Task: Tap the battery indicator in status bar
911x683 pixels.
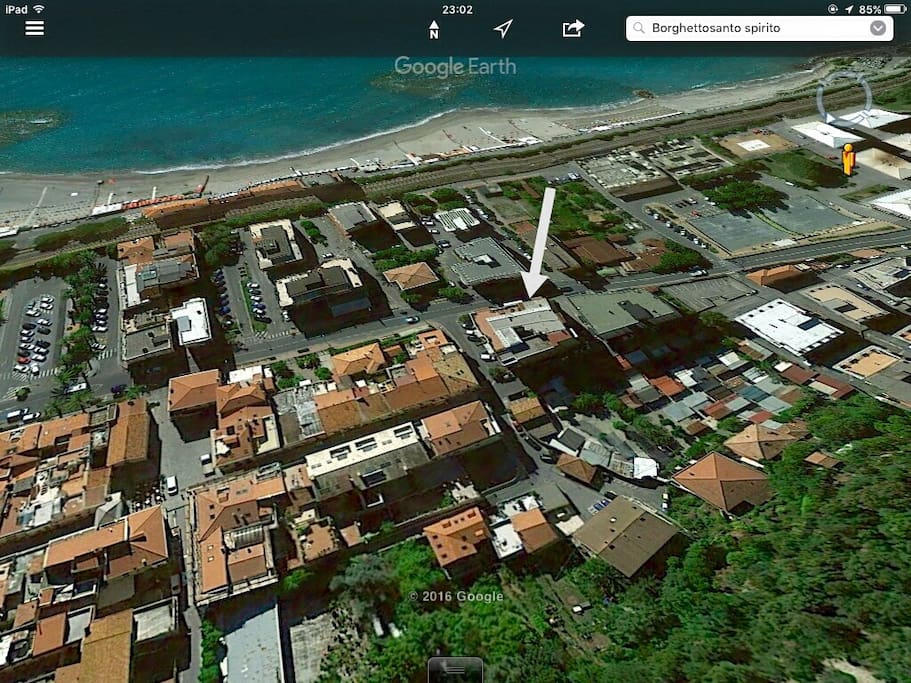Action: tap(895, 9)
